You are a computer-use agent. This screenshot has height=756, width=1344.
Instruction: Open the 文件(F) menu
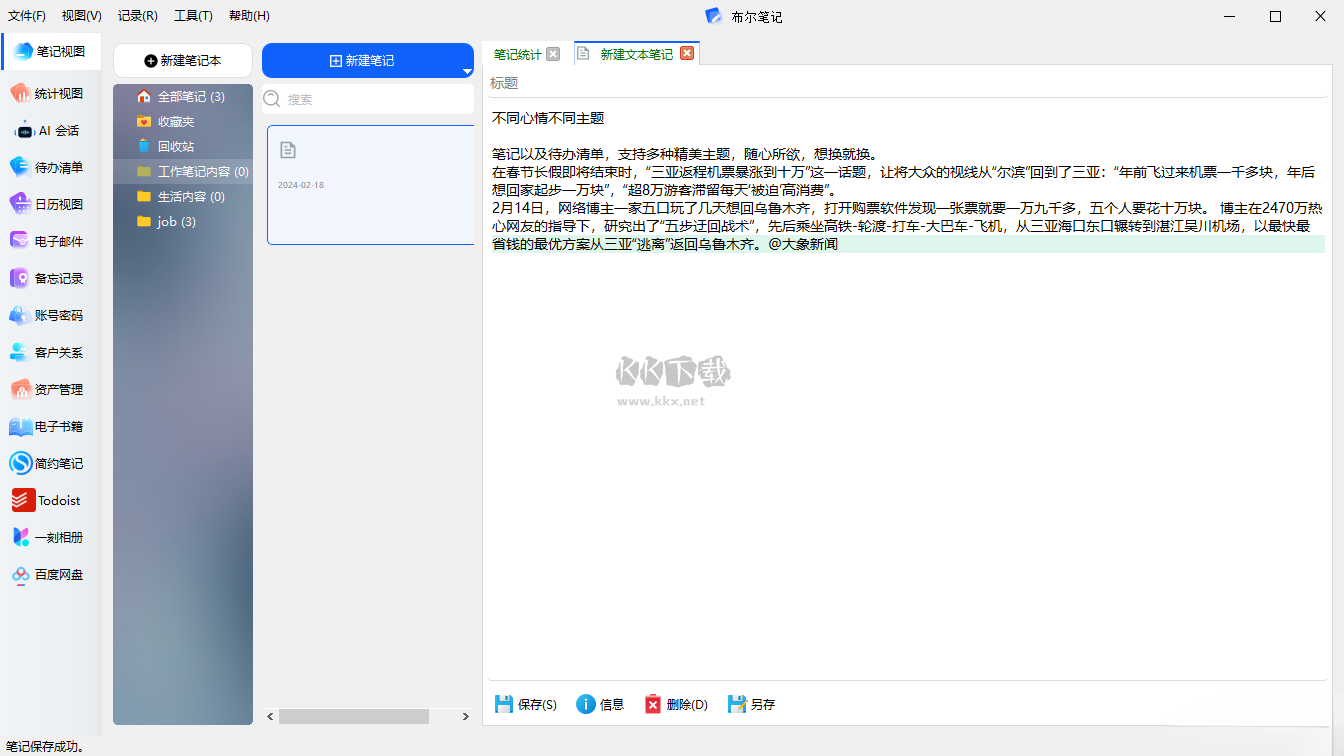(x=27, y=16)
